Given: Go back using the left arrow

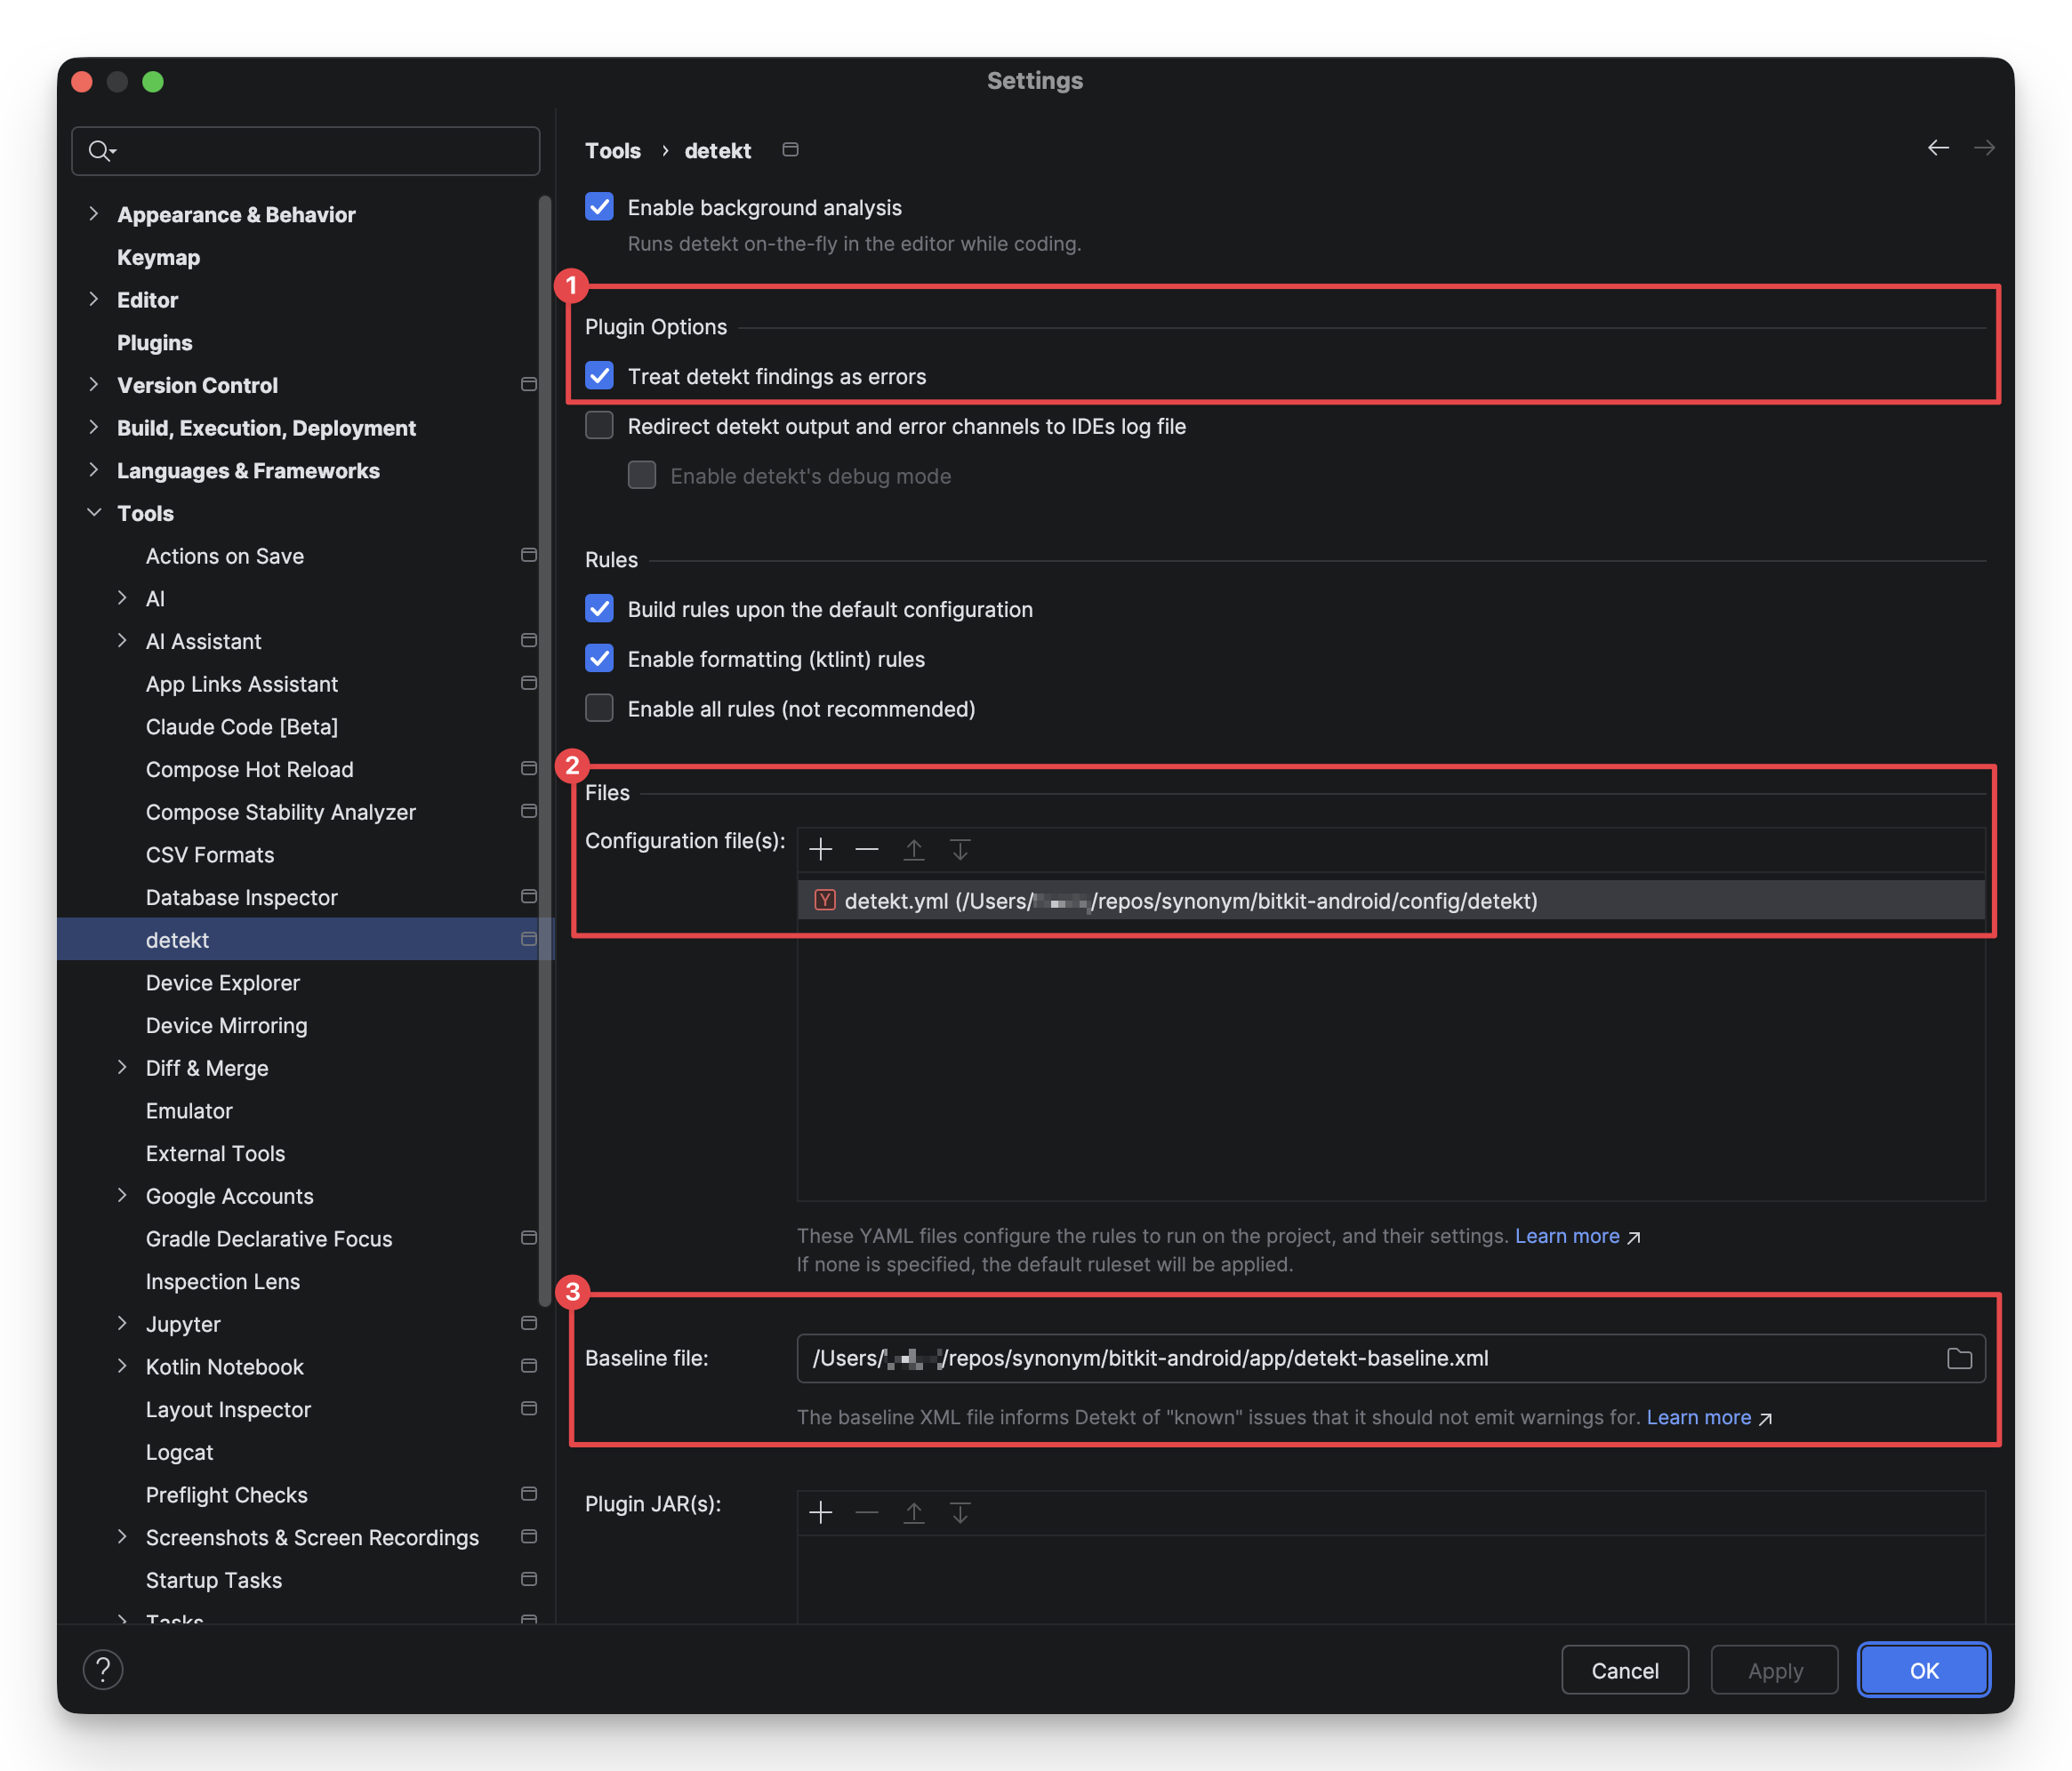Looking at the screenshot, I should point(1938,148).
